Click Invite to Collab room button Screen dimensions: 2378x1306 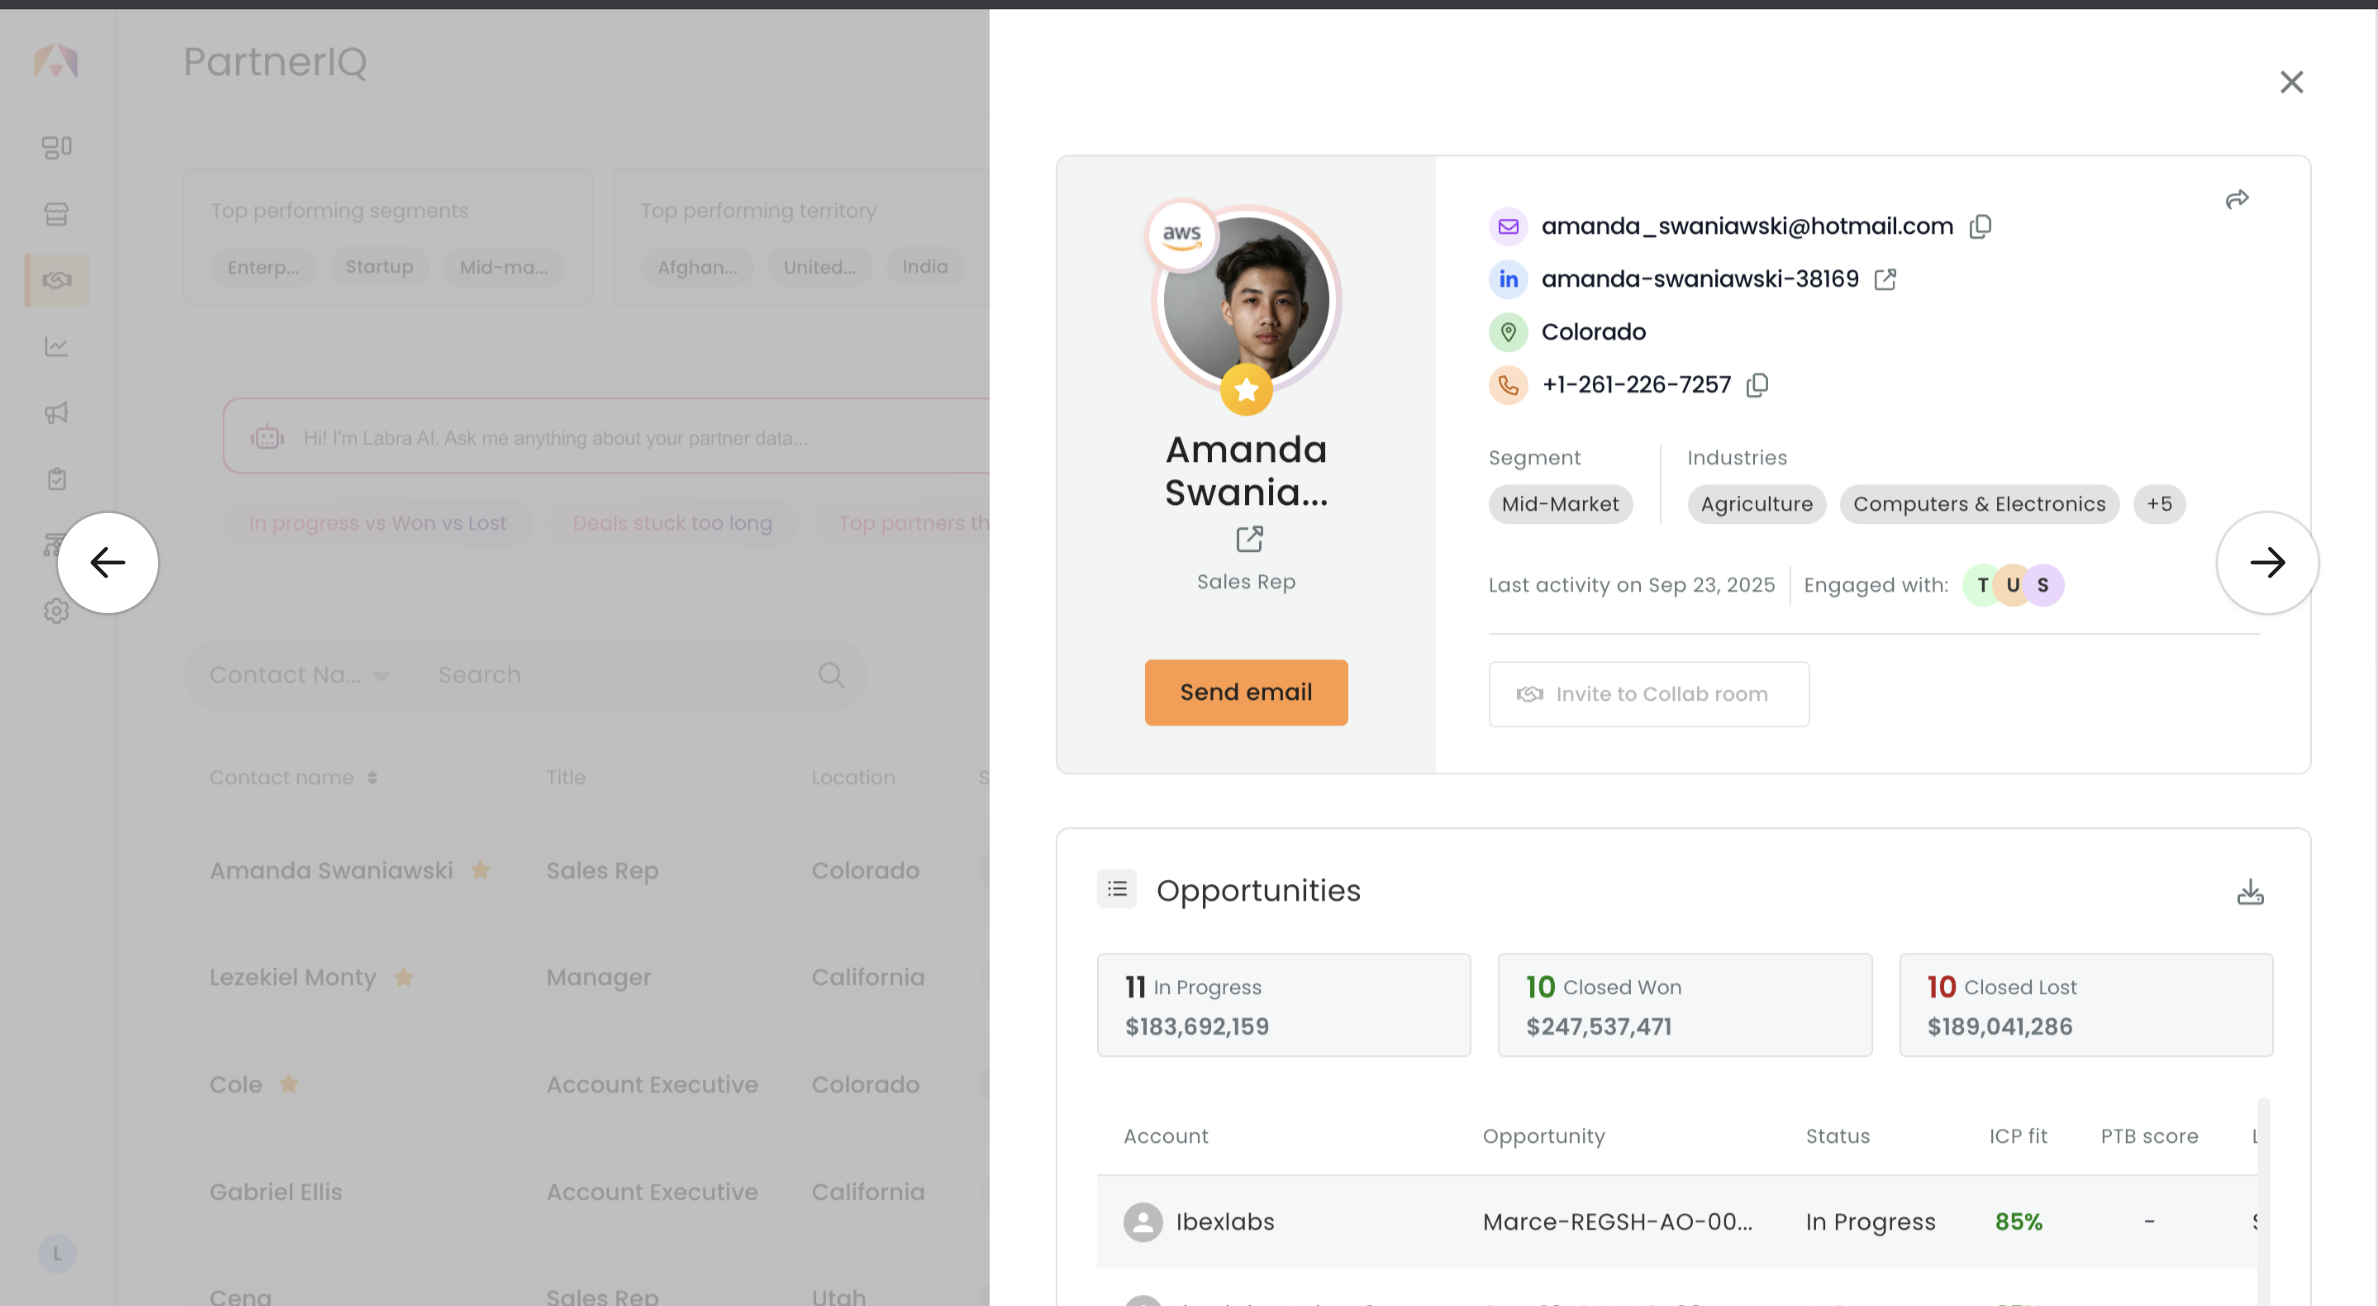(1648, 694)
